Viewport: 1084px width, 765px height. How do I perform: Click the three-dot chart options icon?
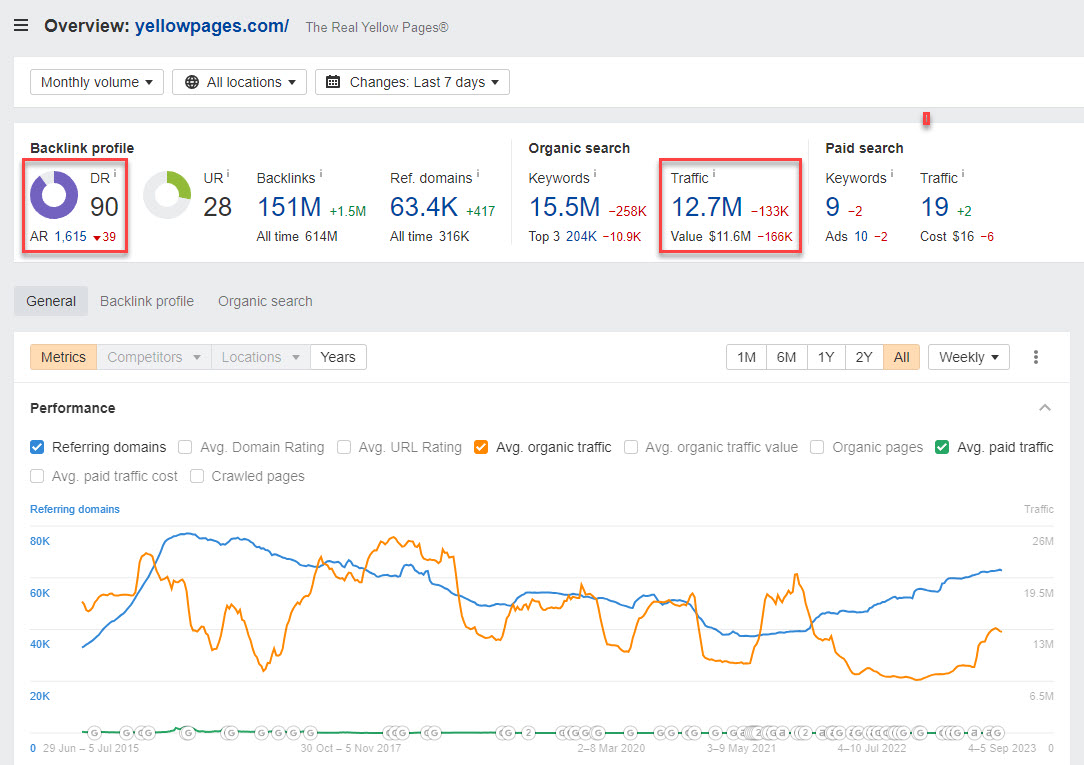tap(1035, 357)
